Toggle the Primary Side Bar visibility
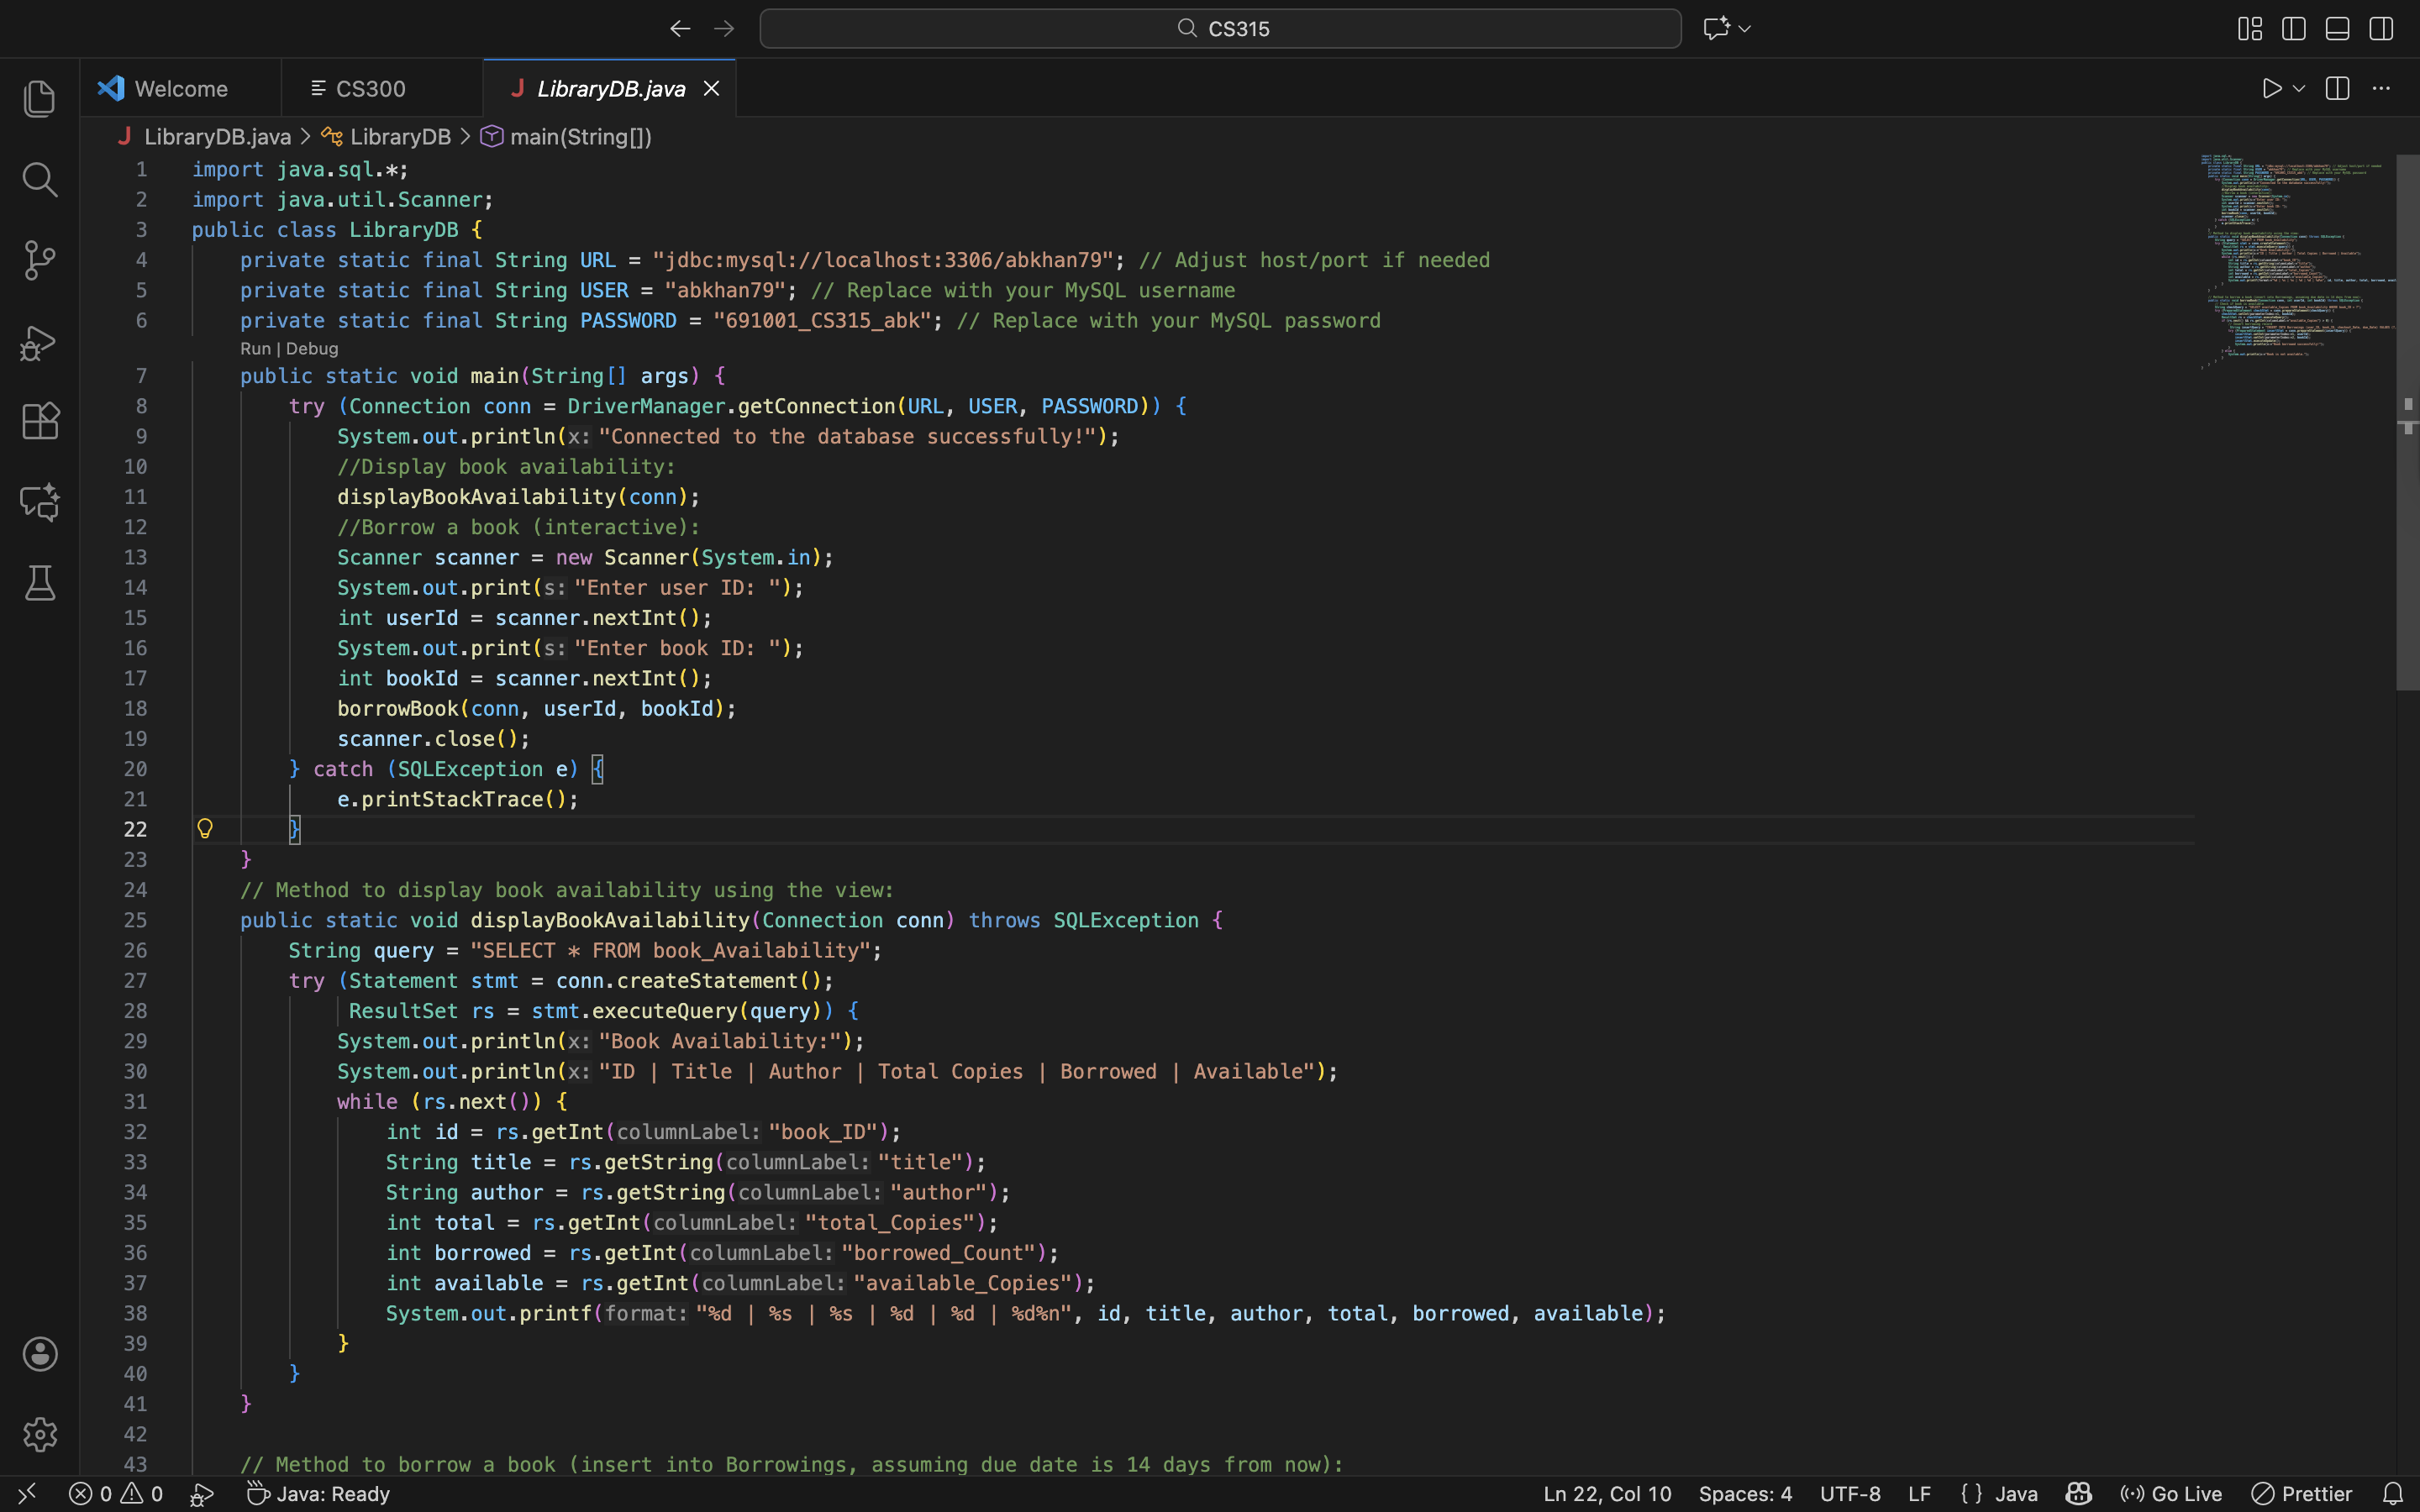The image size is (2420, 1512). (2293, 28)
